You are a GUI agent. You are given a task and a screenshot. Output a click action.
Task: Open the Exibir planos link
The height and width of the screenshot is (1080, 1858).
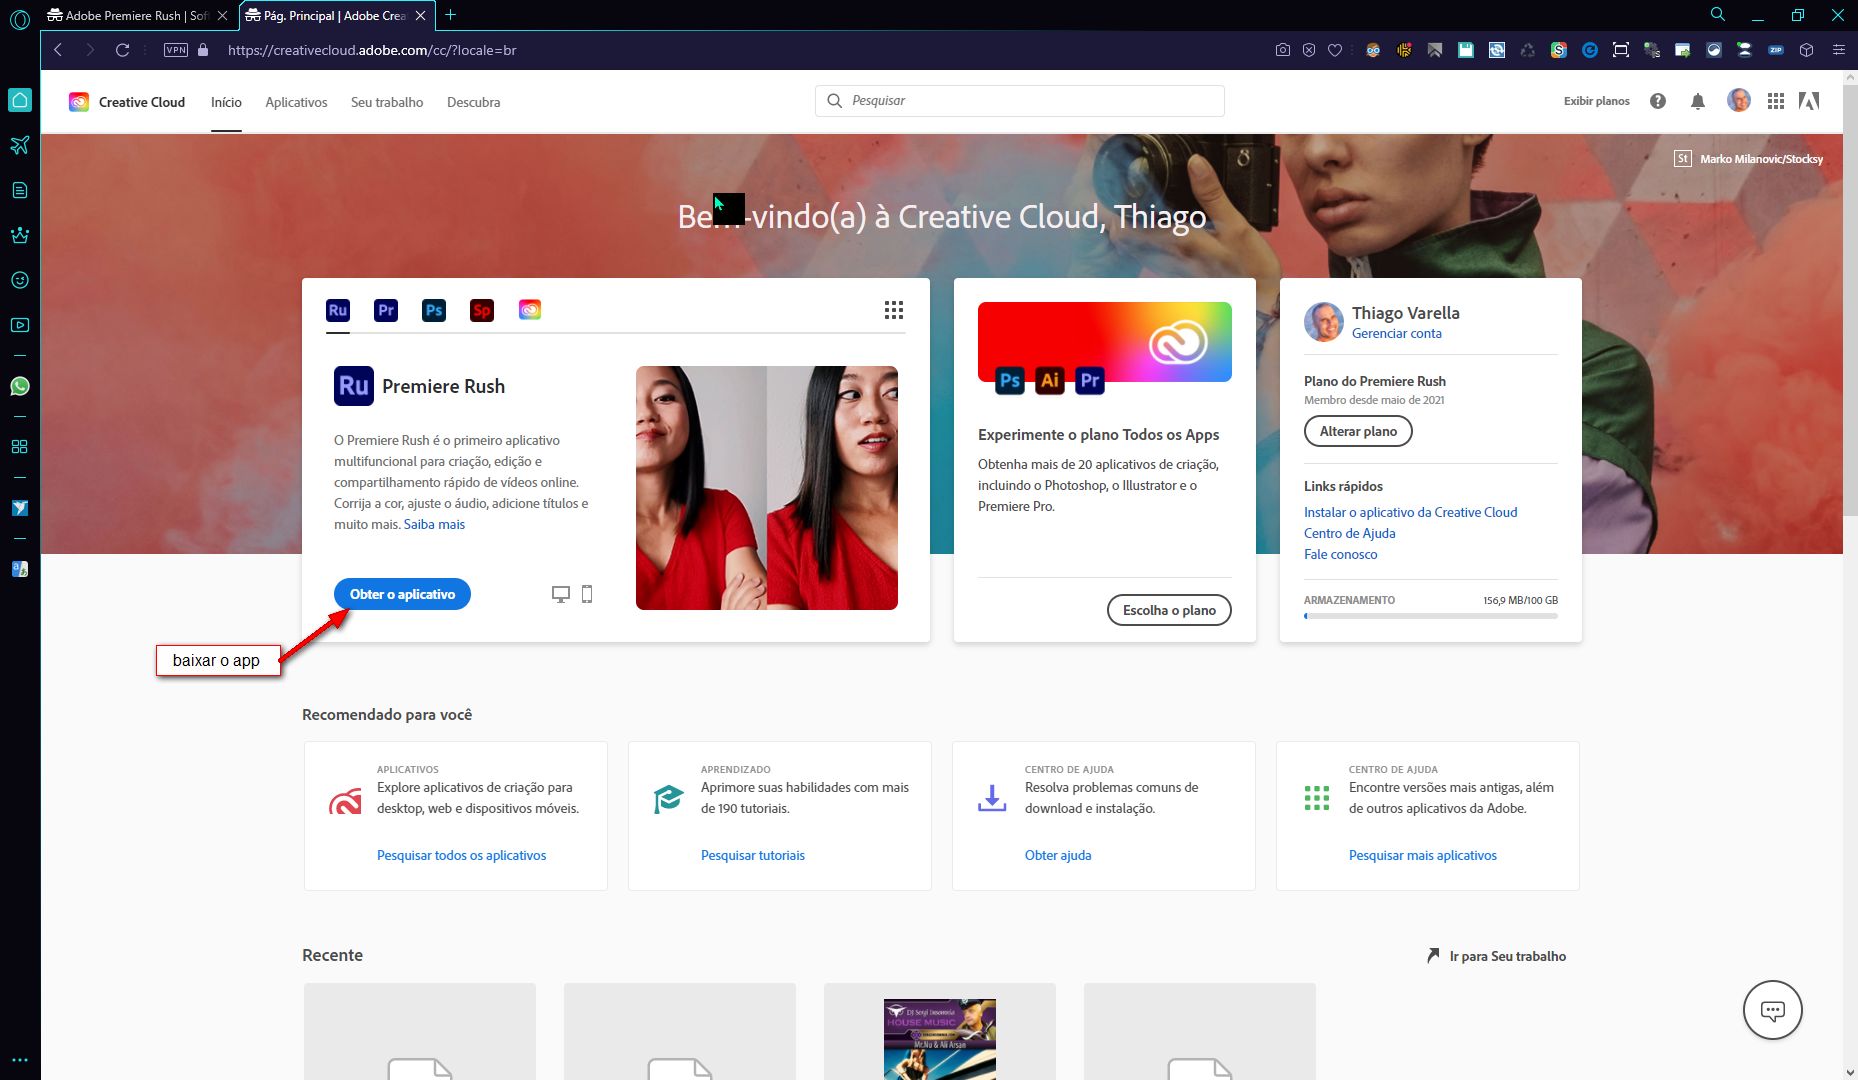click(x=1596, y=101)
